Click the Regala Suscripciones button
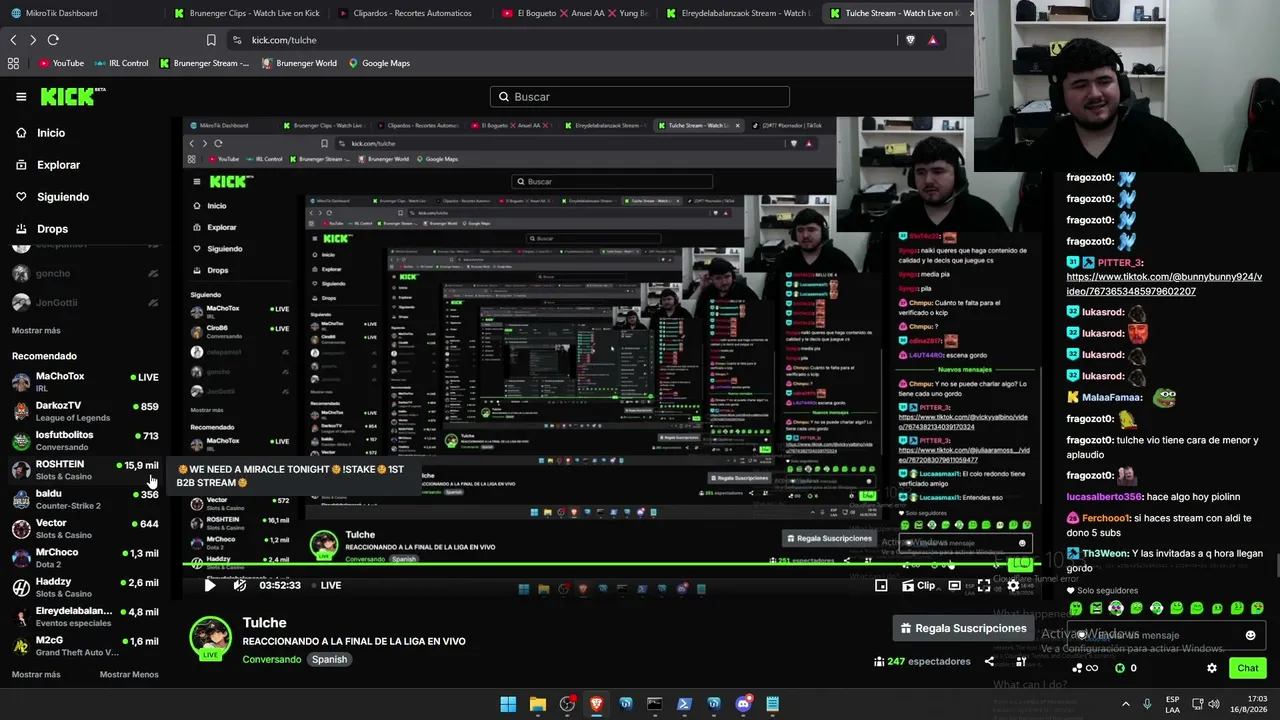The width and height of the screenshot is (1280, 720). click(x=963, y=628)
